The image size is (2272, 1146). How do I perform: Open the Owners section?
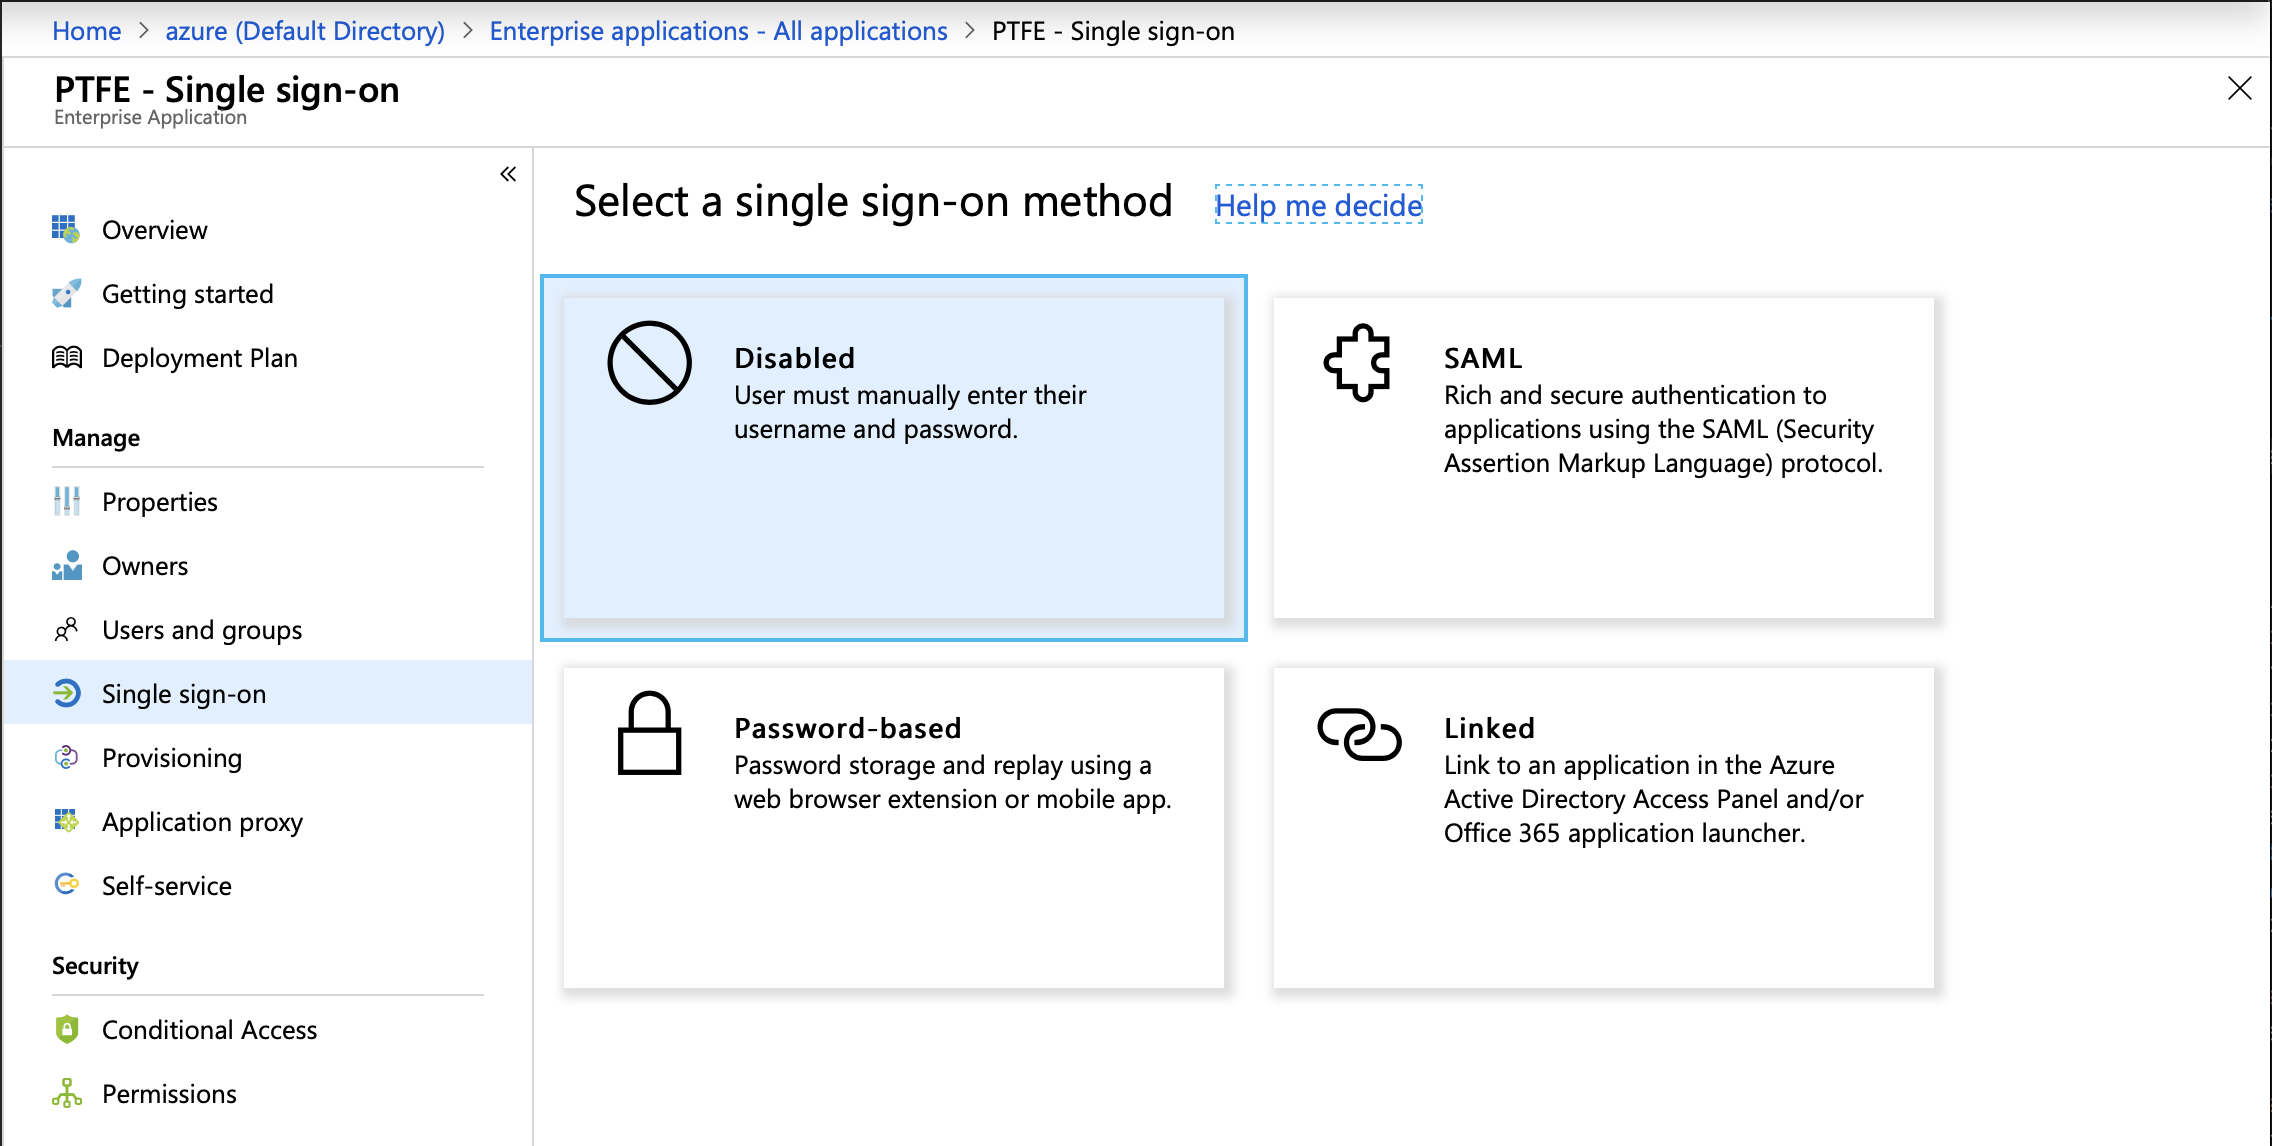coord(267,566)
